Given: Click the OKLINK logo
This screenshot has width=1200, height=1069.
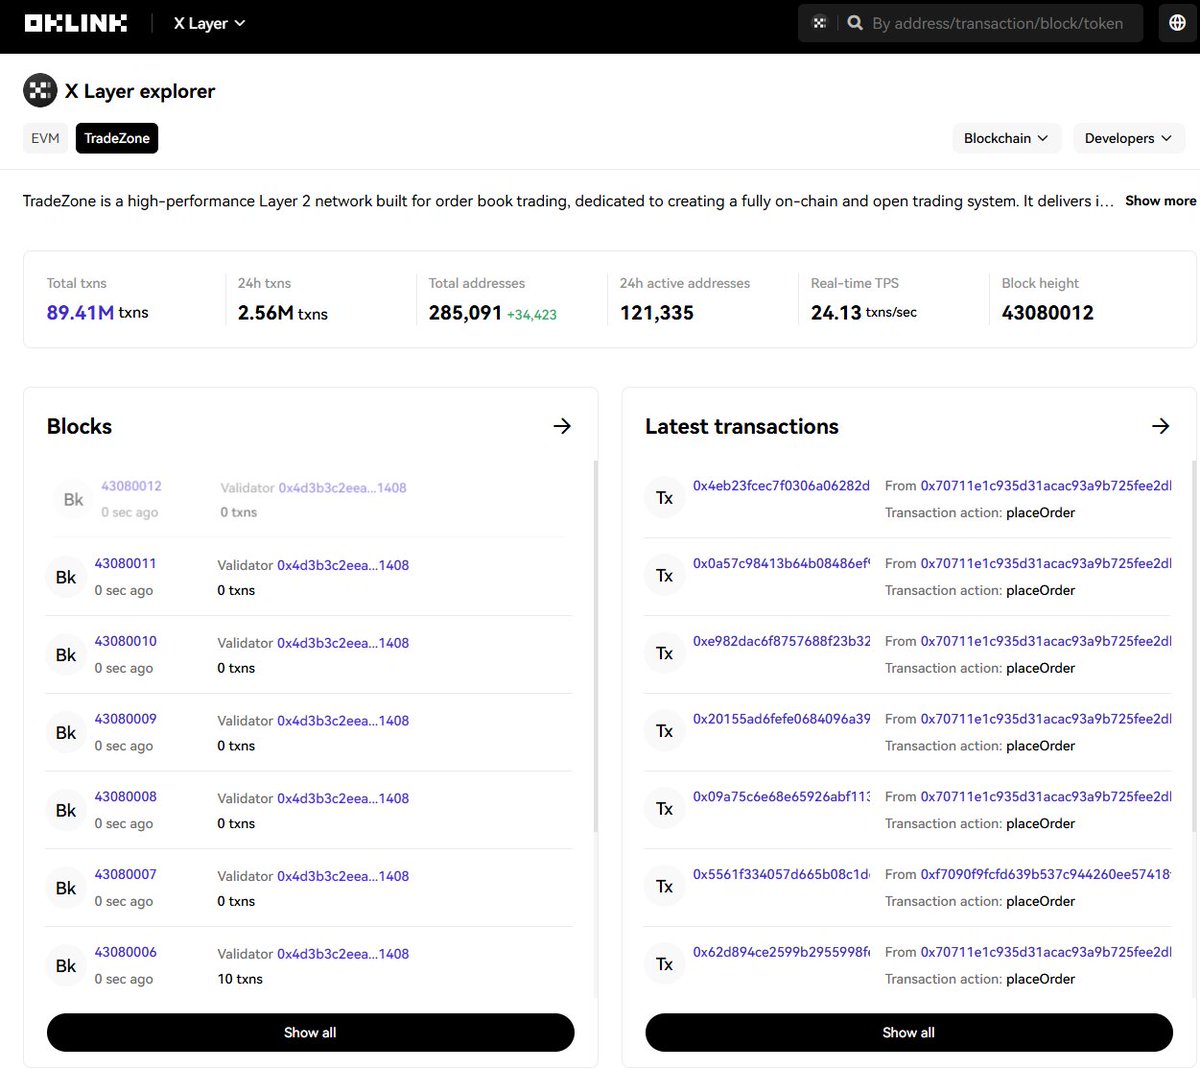Looking at the screenshot, I should [76, 23].
